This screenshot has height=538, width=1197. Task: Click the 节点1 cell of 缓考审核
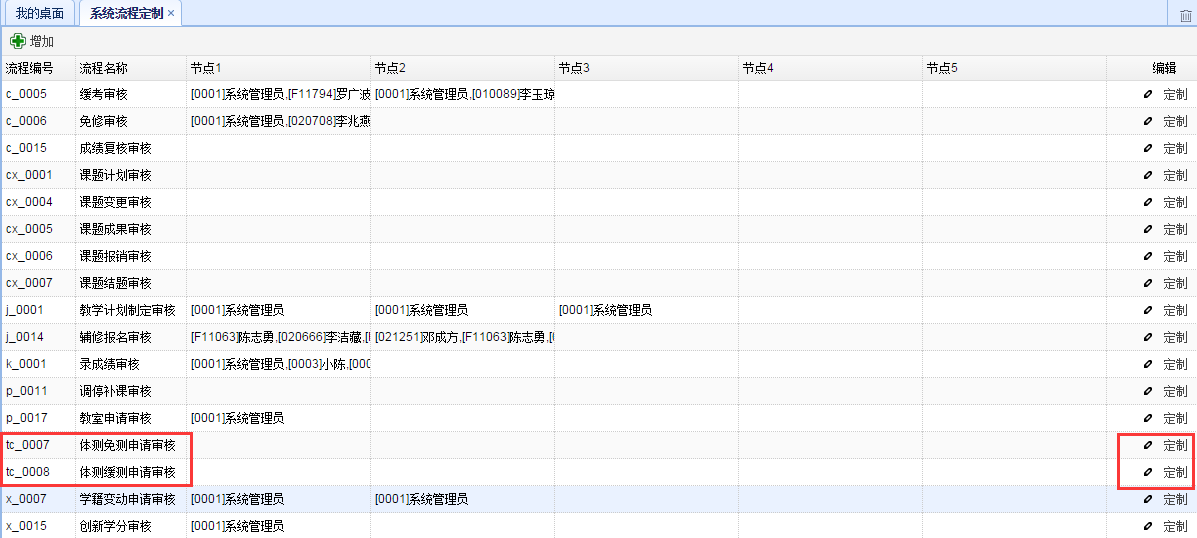(278, 95)
